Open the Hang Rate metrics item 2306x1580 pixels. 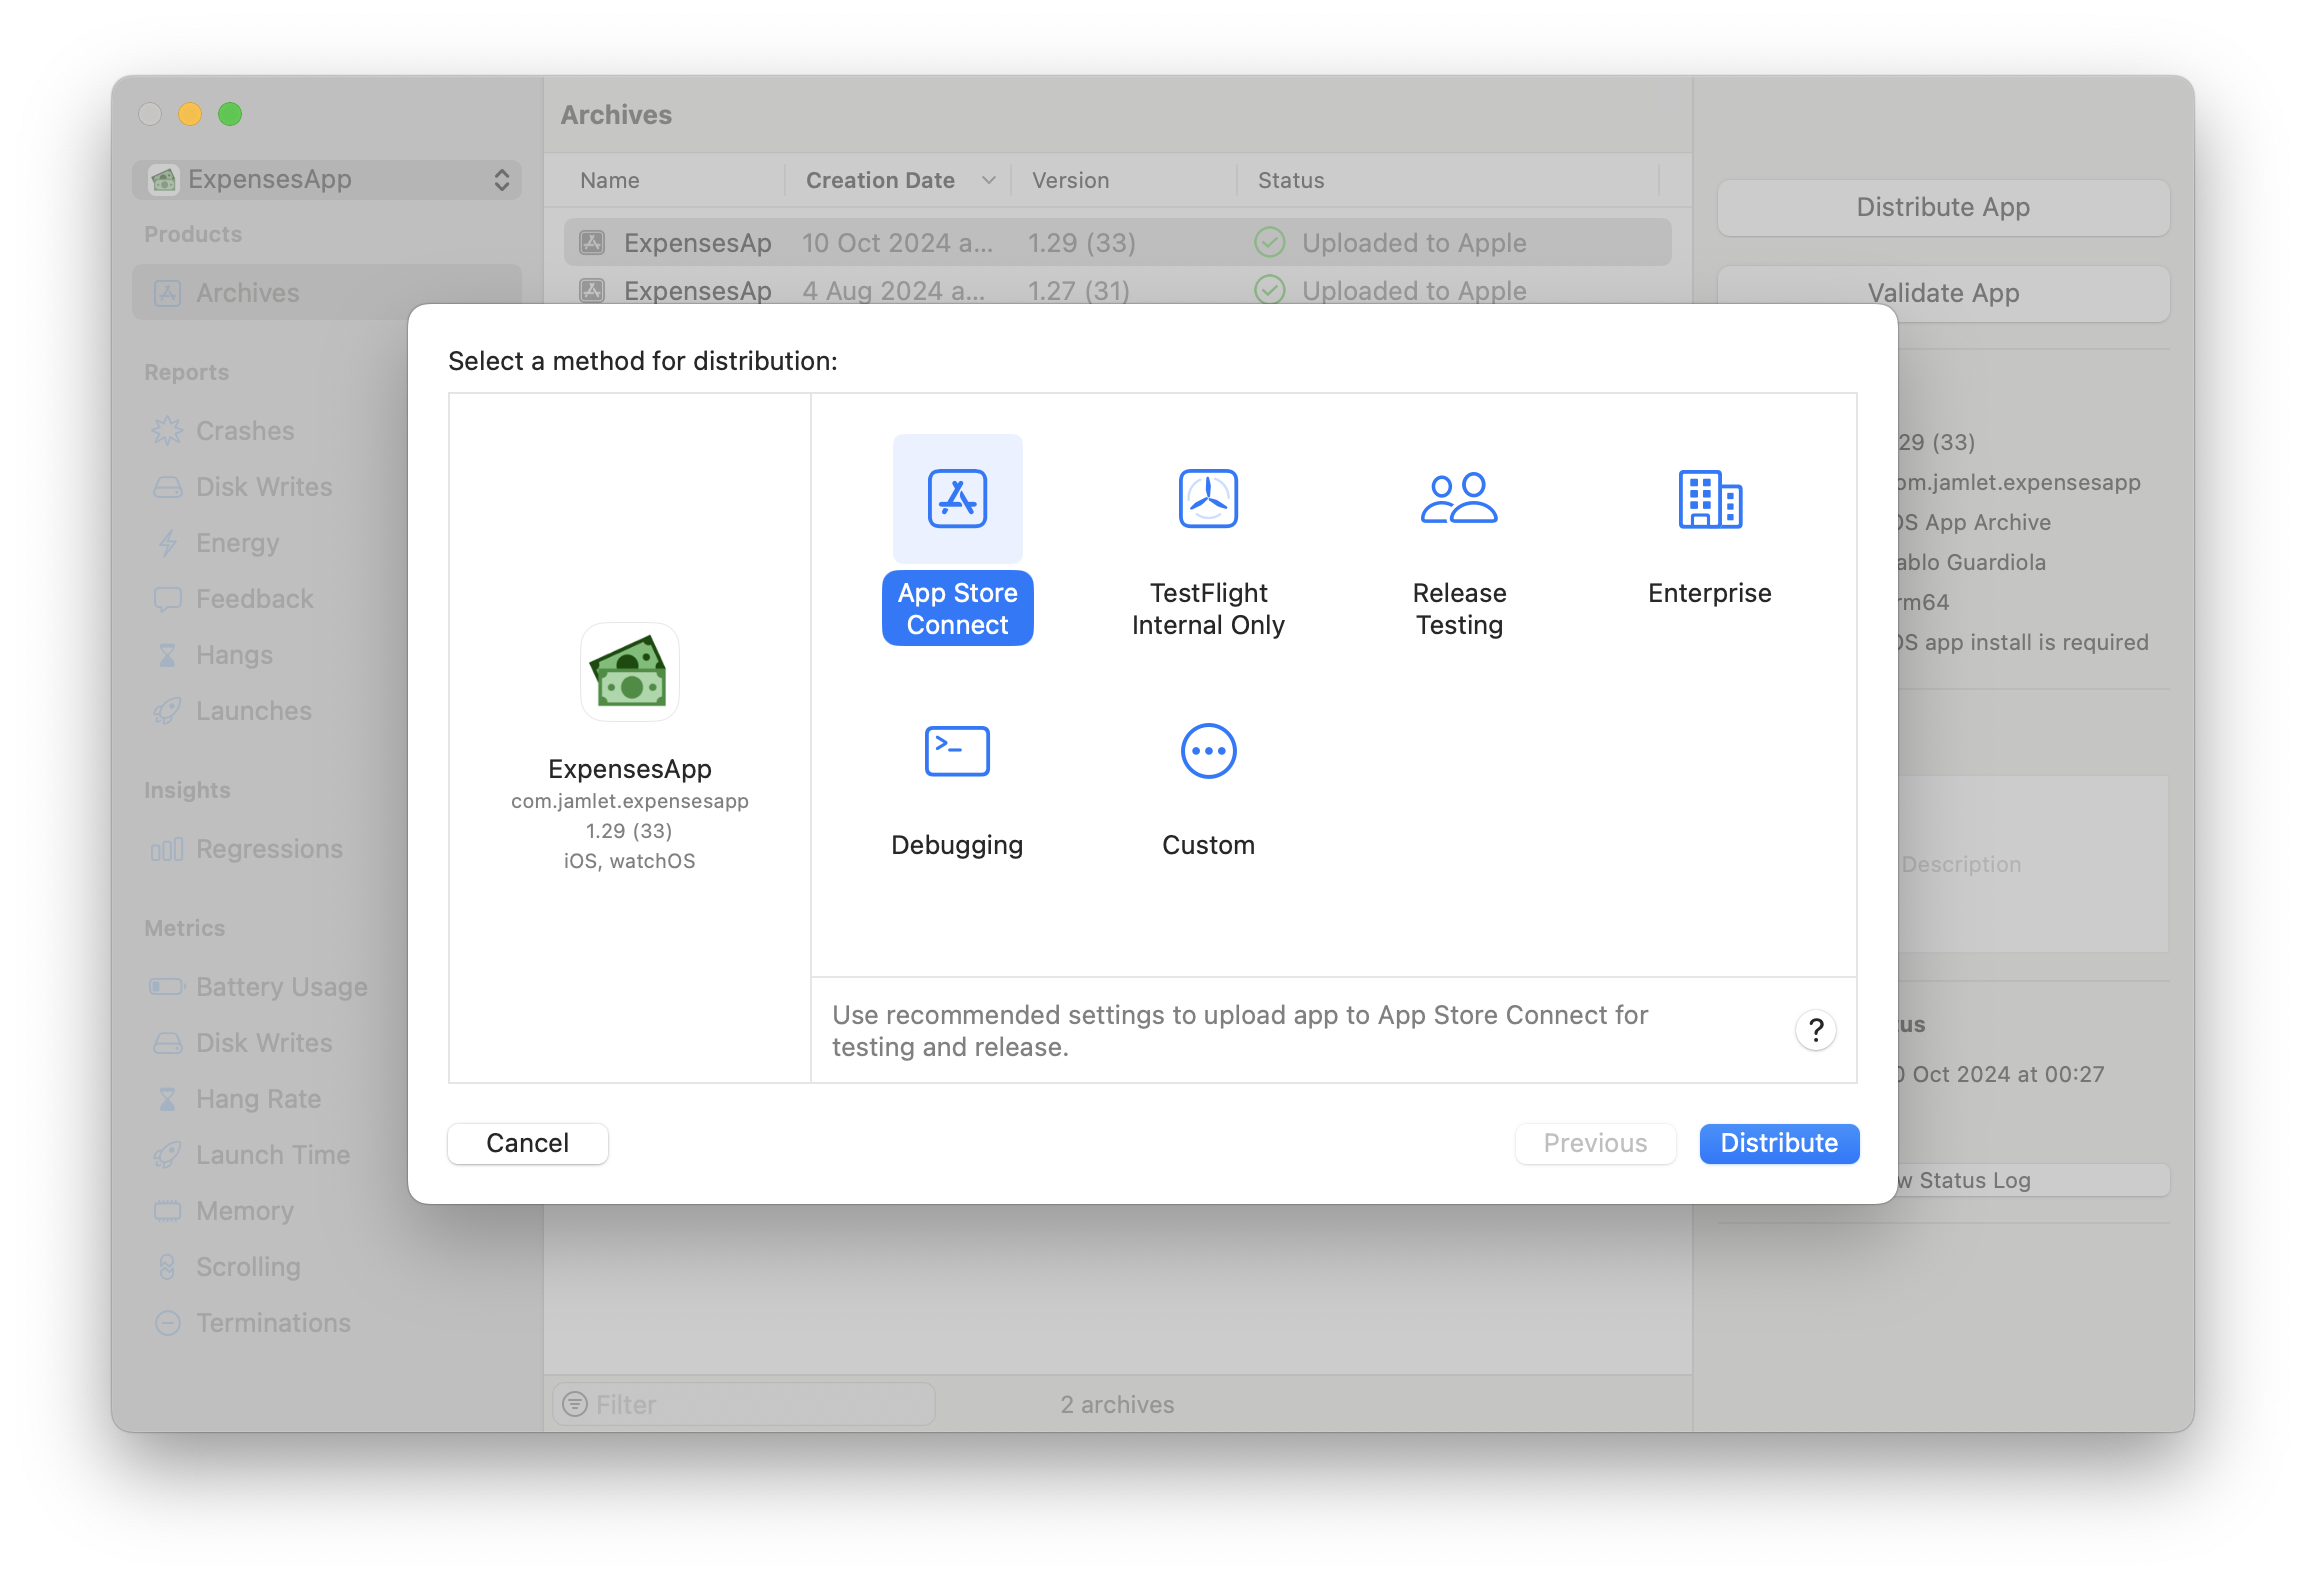click(x=258, y=1099)
